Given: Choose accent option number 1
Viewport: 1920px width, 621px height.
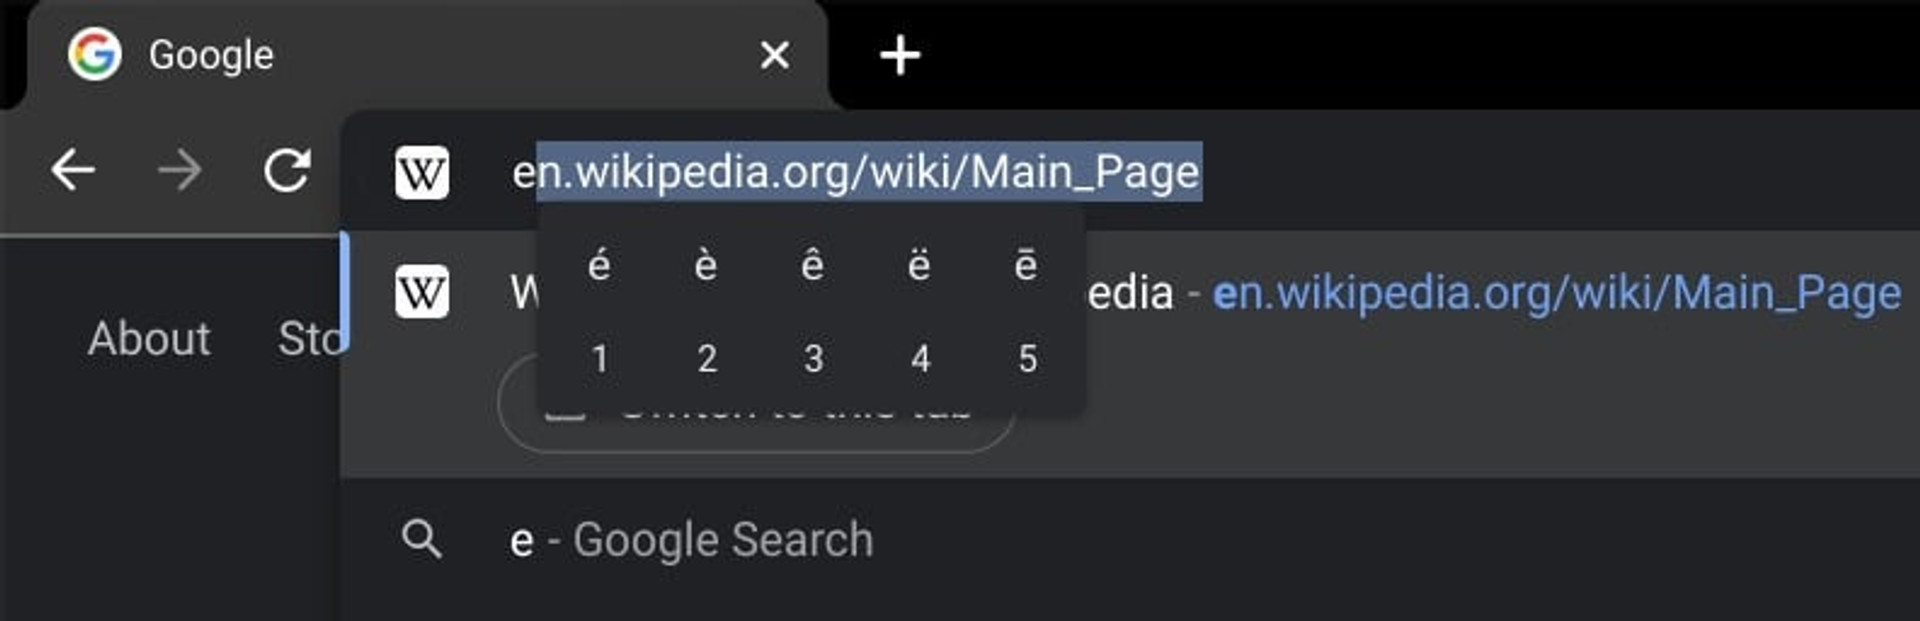Looking at the screenshot, I should [599, 358].
